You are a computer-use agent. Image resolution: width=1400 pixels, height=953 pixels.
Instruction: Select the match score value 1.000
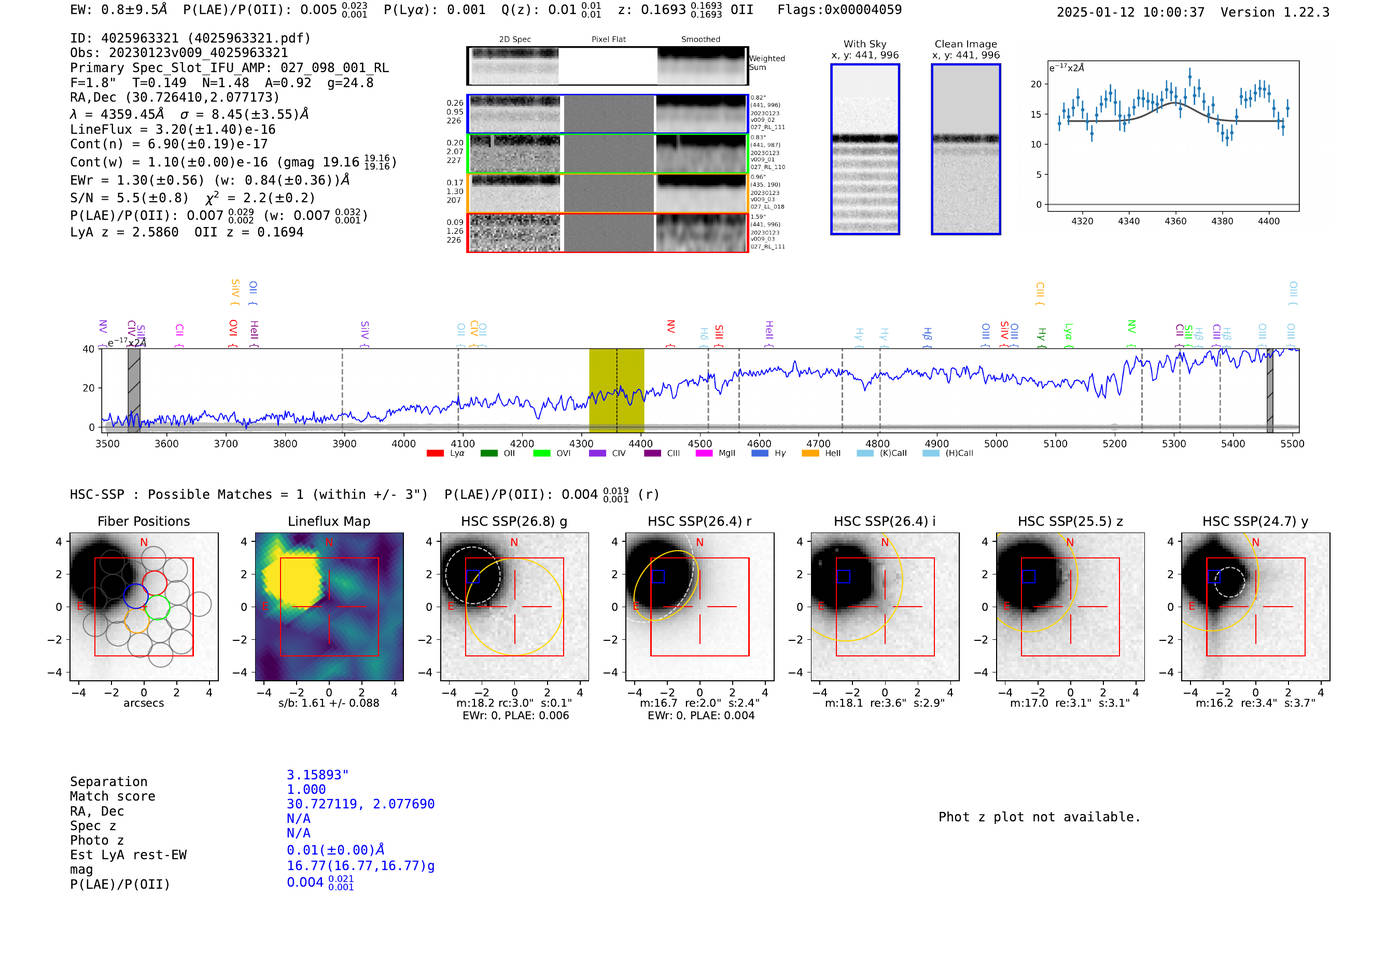pyautogui.click(x=306, y=790)
